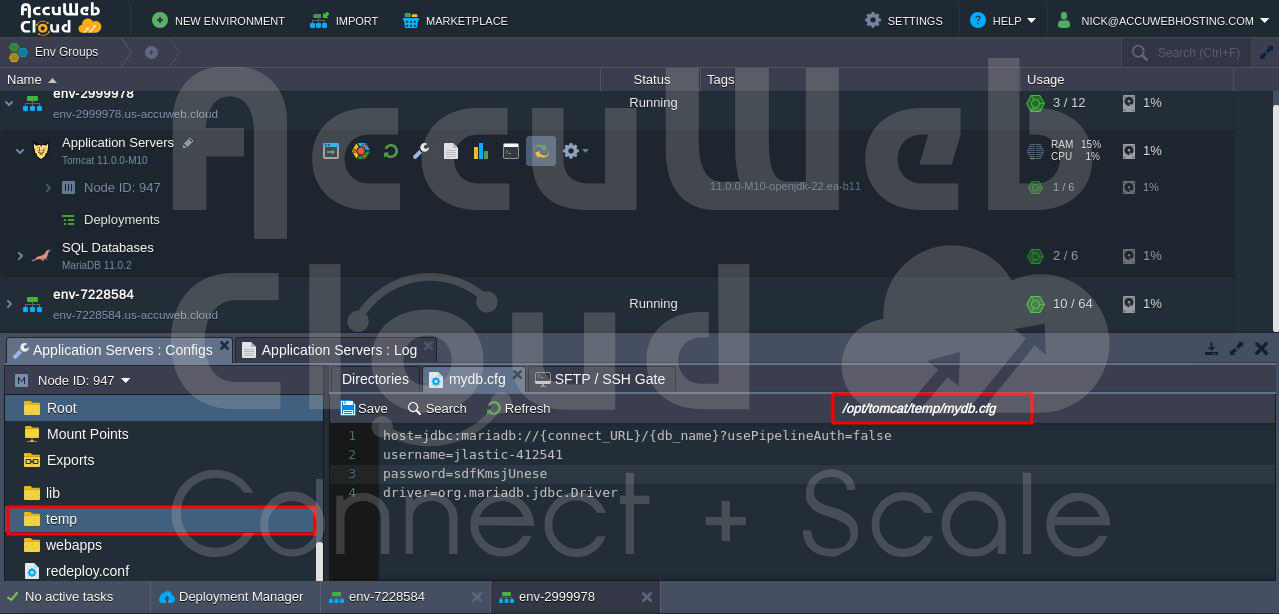Screen dimensions: 1279x614
Task: Expand the SQL Databases layer
Action: pos(20,256)
